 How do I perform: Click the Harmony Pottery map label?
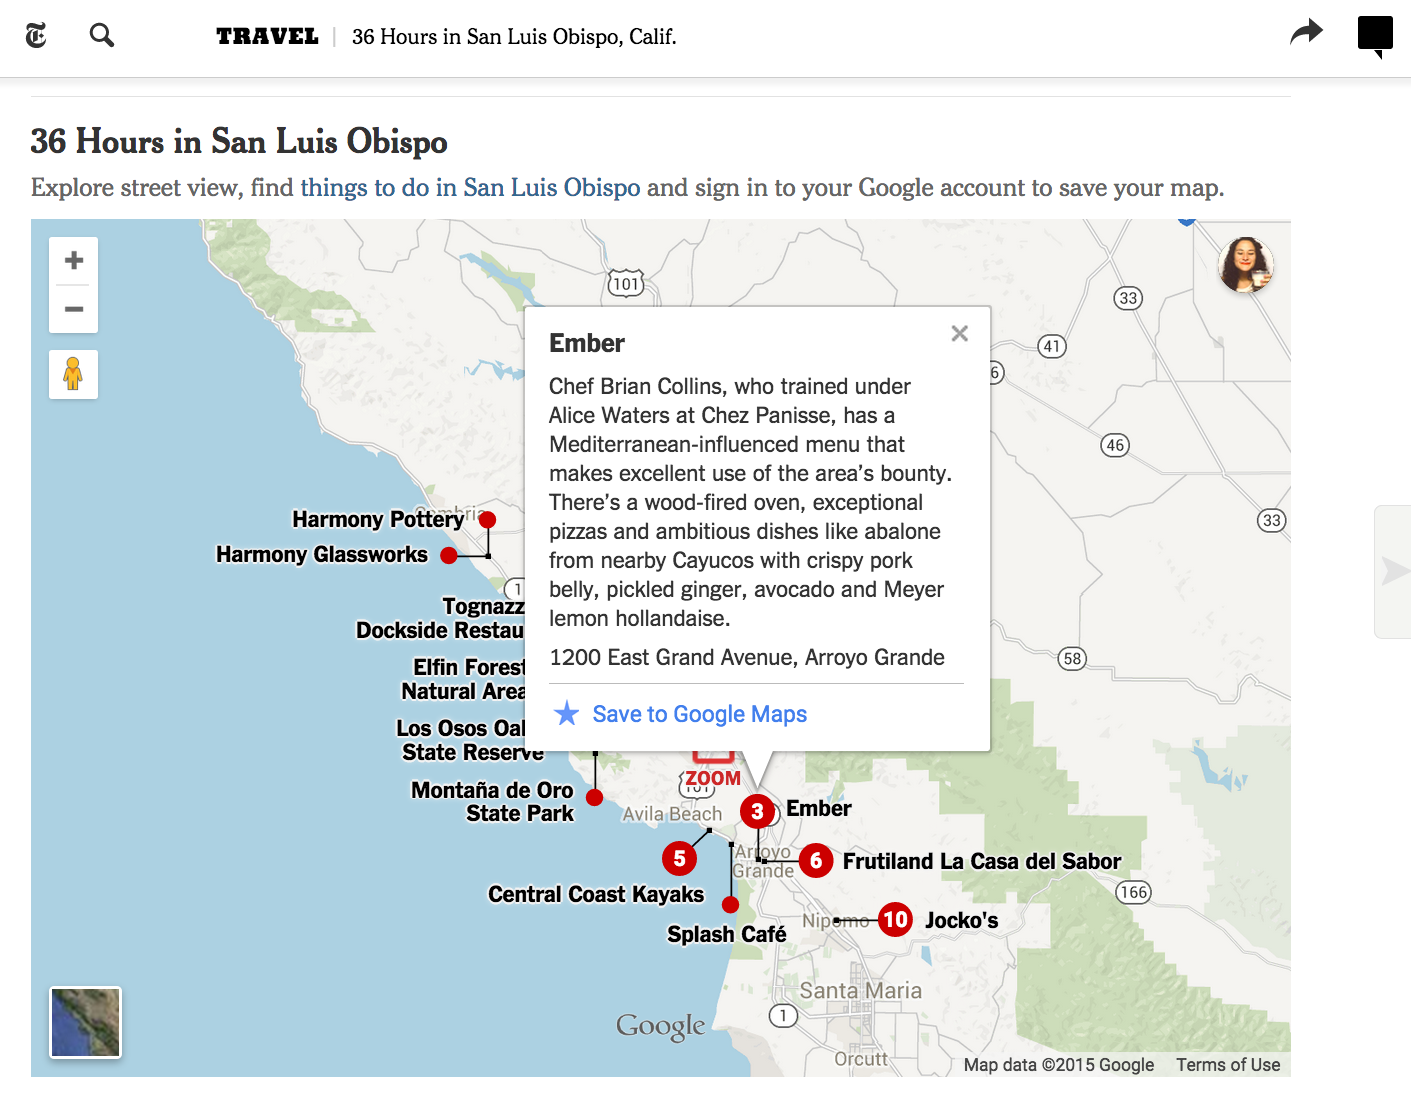pyautogui.click(x=378, y=519)
